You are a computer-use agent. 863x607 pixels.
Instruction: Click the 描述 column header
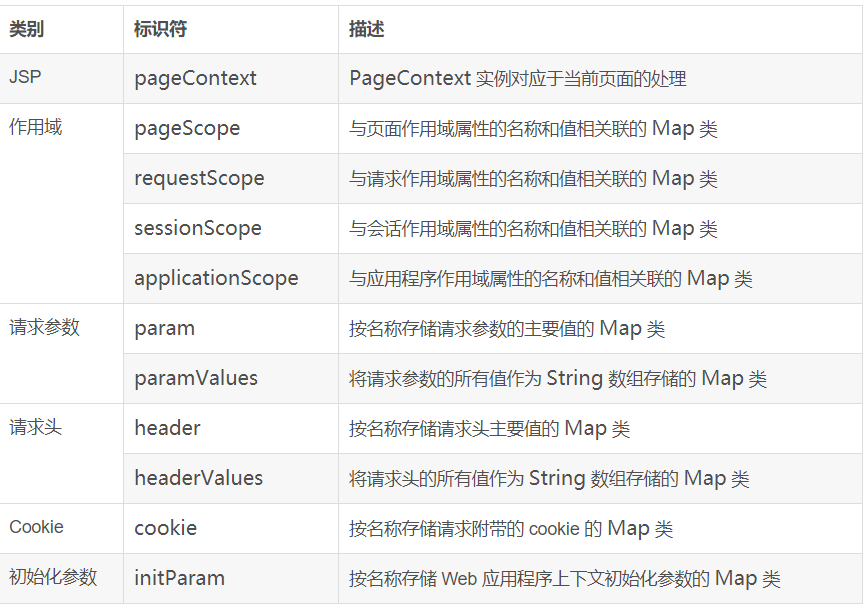point(366,29)
